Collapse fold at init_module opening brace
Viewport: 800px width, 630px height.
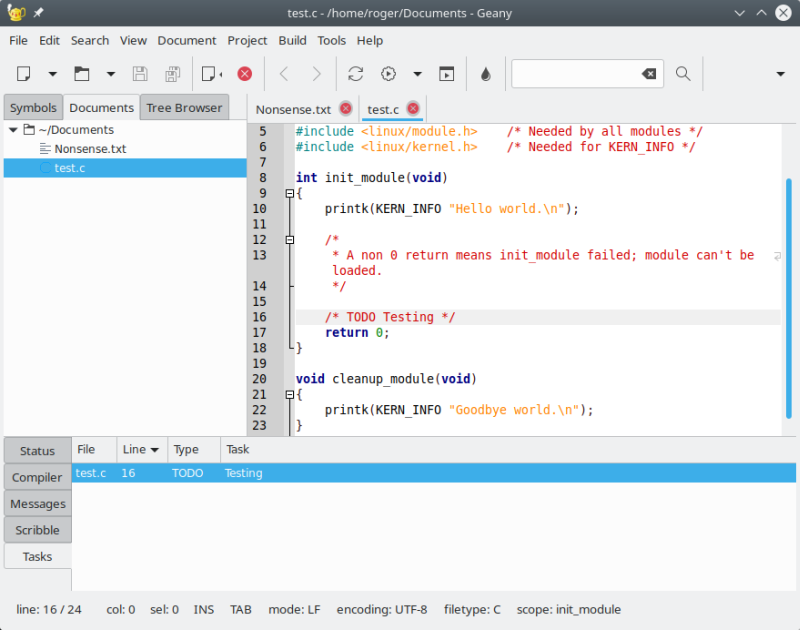(x=290, y=194)
